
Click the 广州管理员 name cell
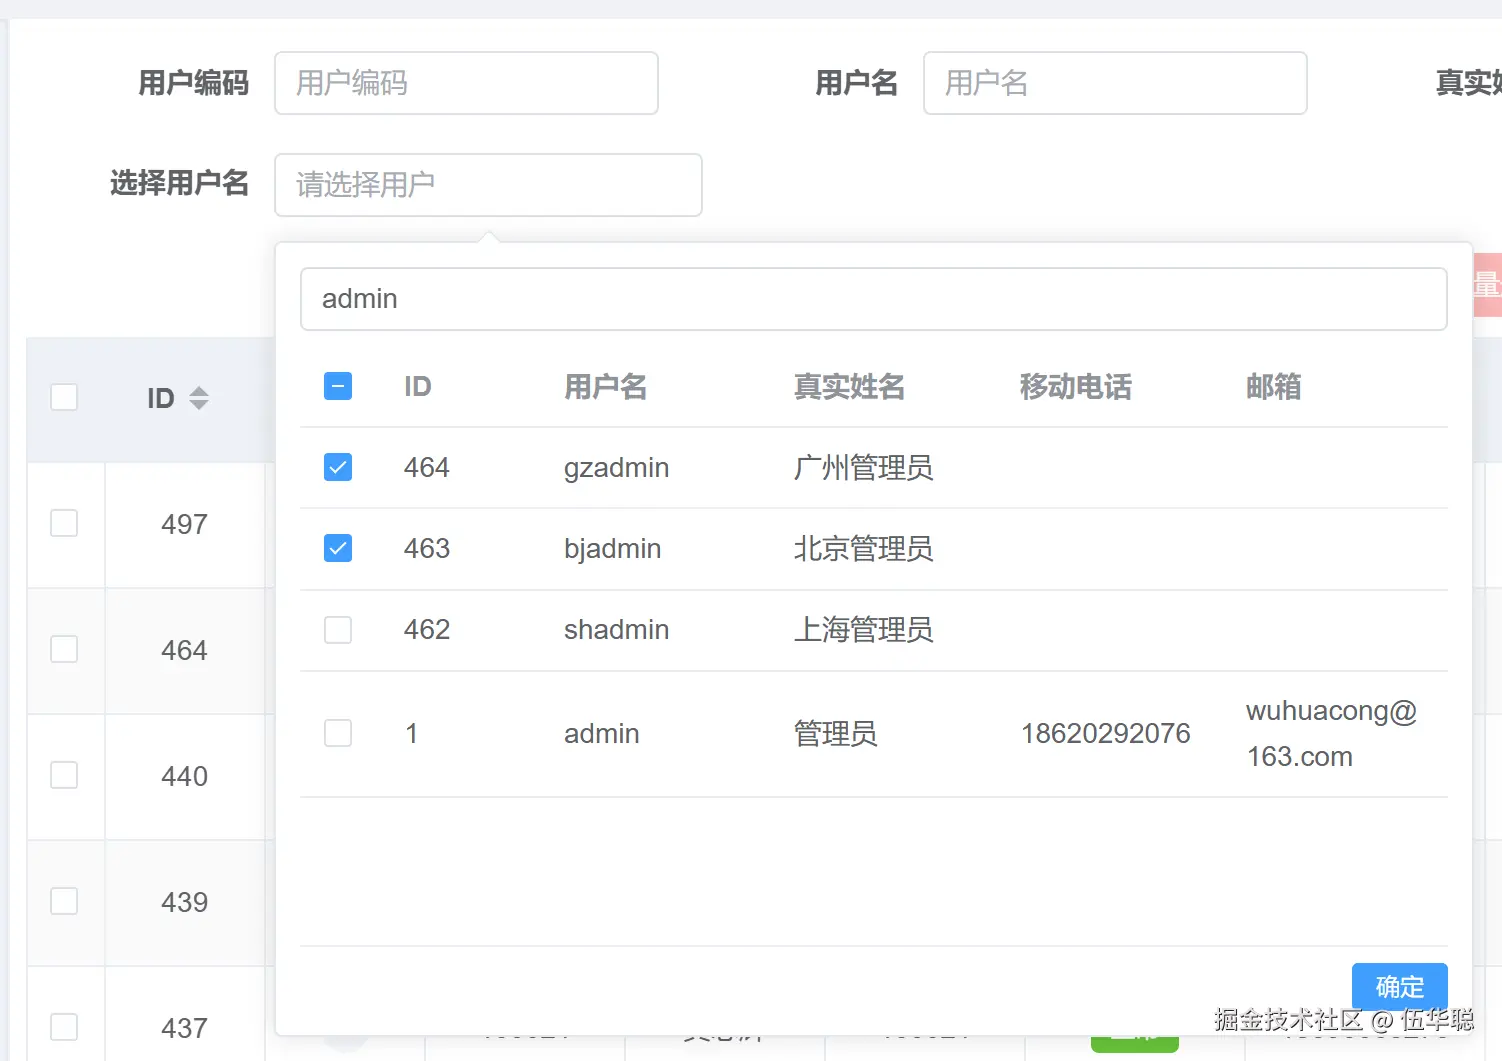pyautogui.click(x=863, y=468)
